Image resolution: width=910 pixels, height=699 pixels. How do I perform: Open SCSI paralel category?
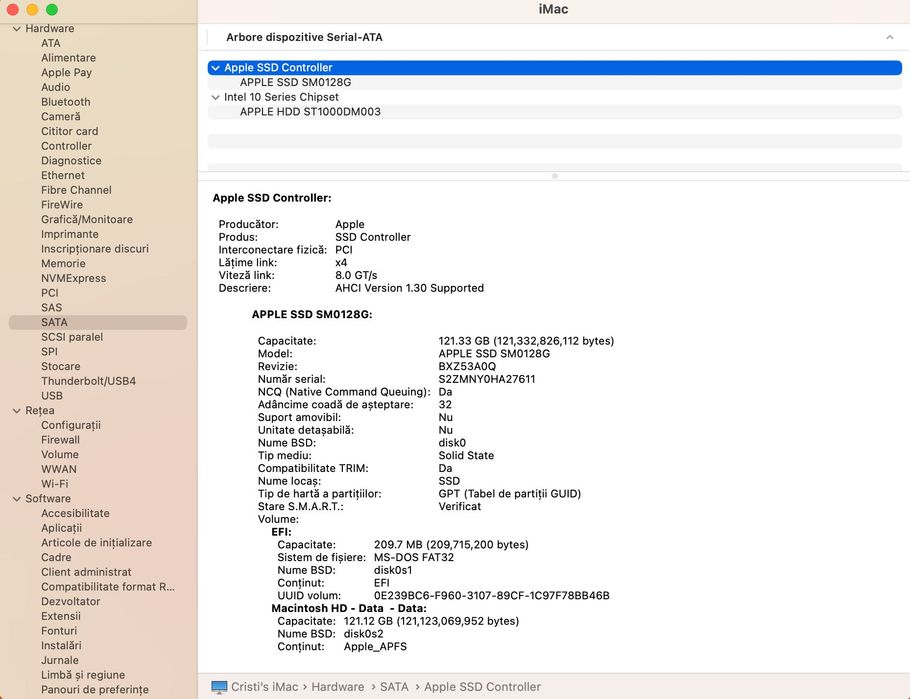(72, 337)
